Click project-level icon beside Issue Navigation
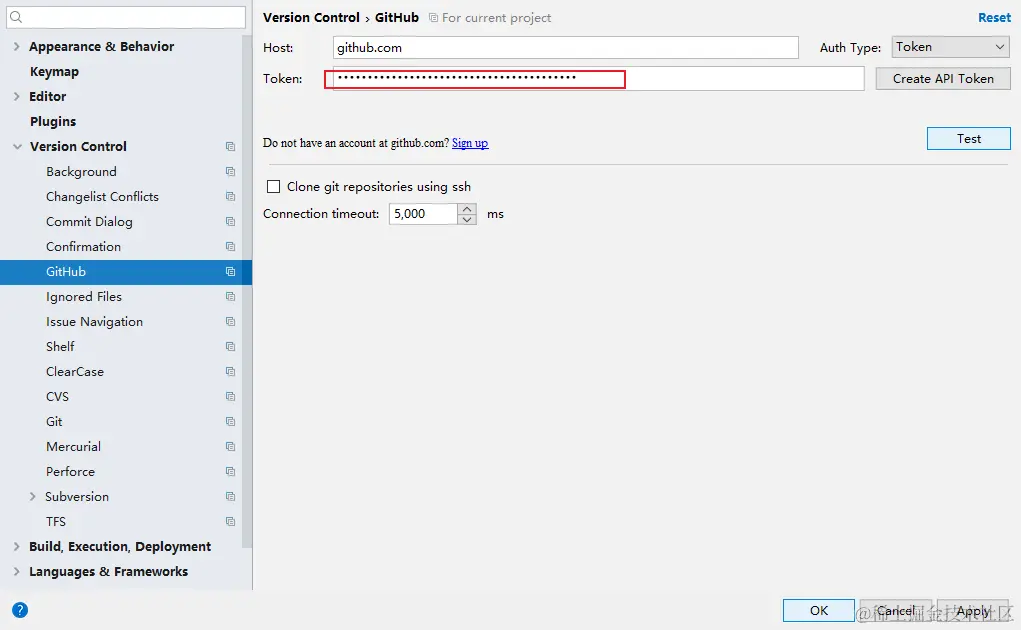 tap(230, 322)
